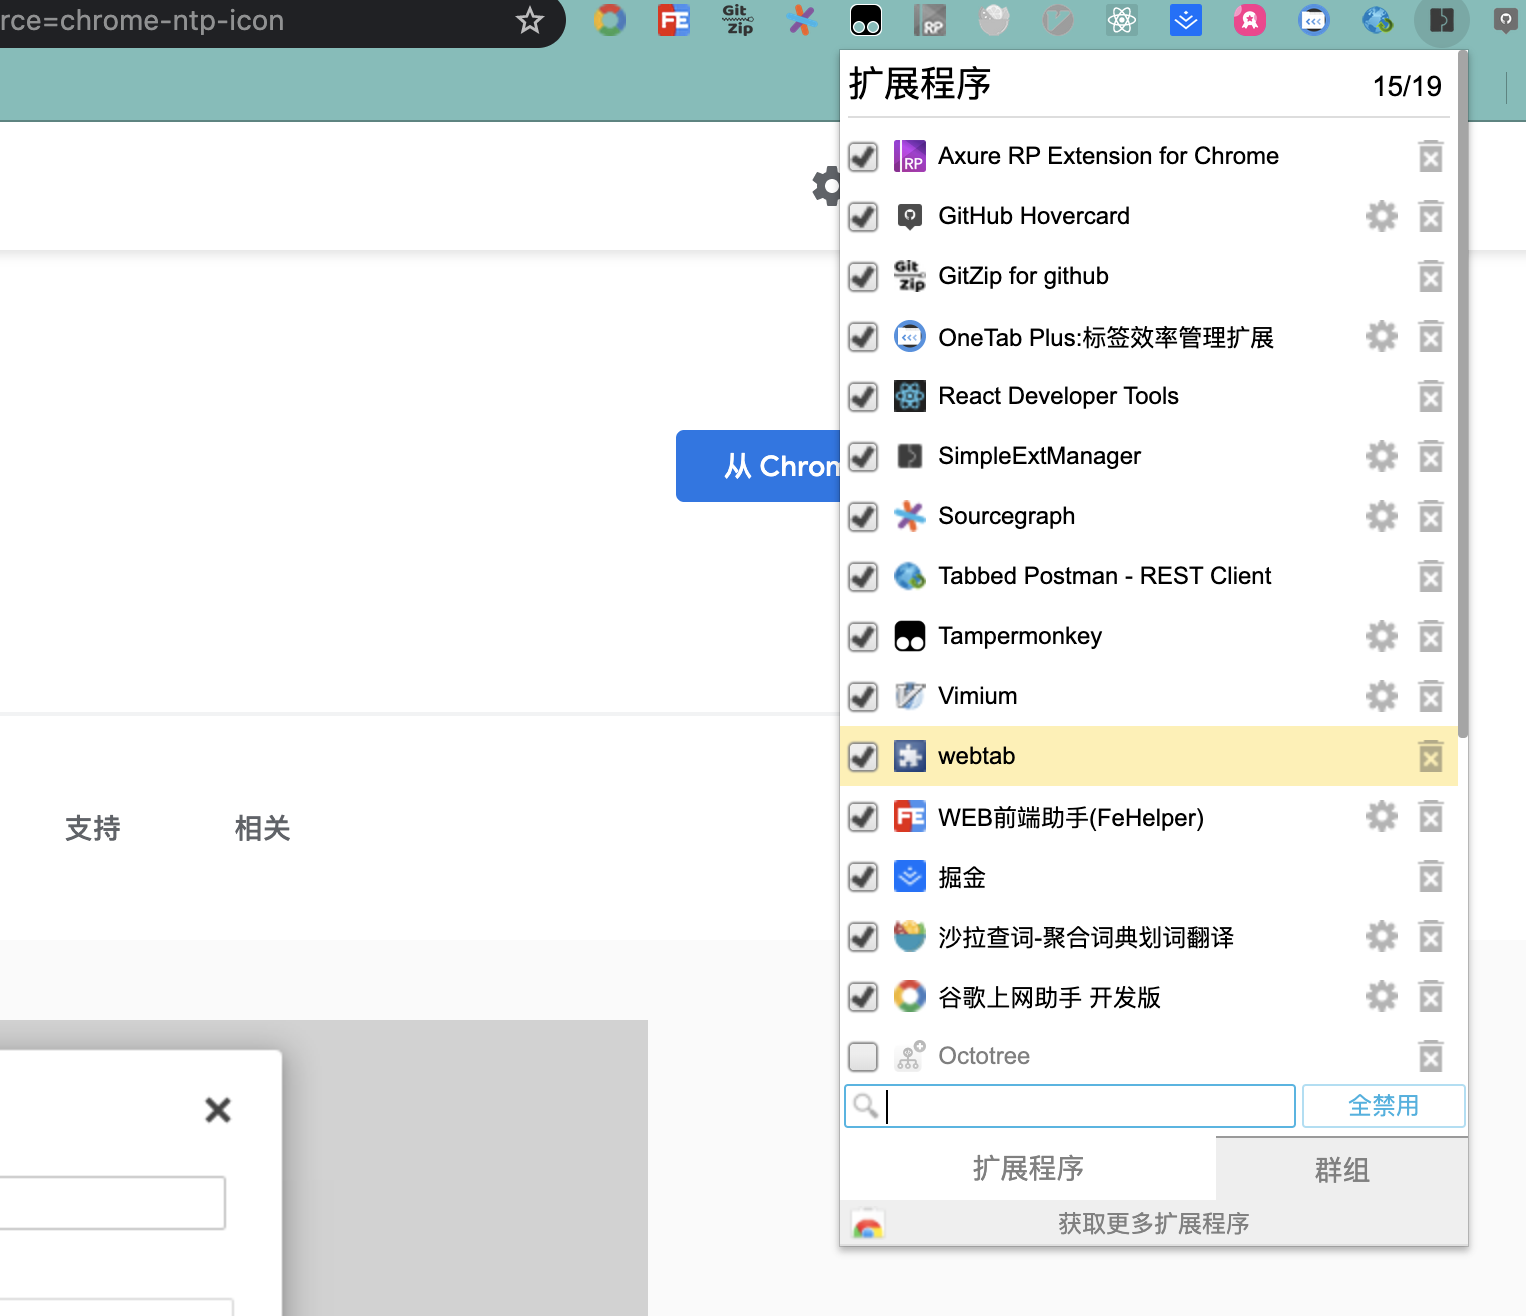The width and height of the screenshot is (1526, 1316).
Task: Uninstall GitZip for github with trash icon
Action: 1431,276
